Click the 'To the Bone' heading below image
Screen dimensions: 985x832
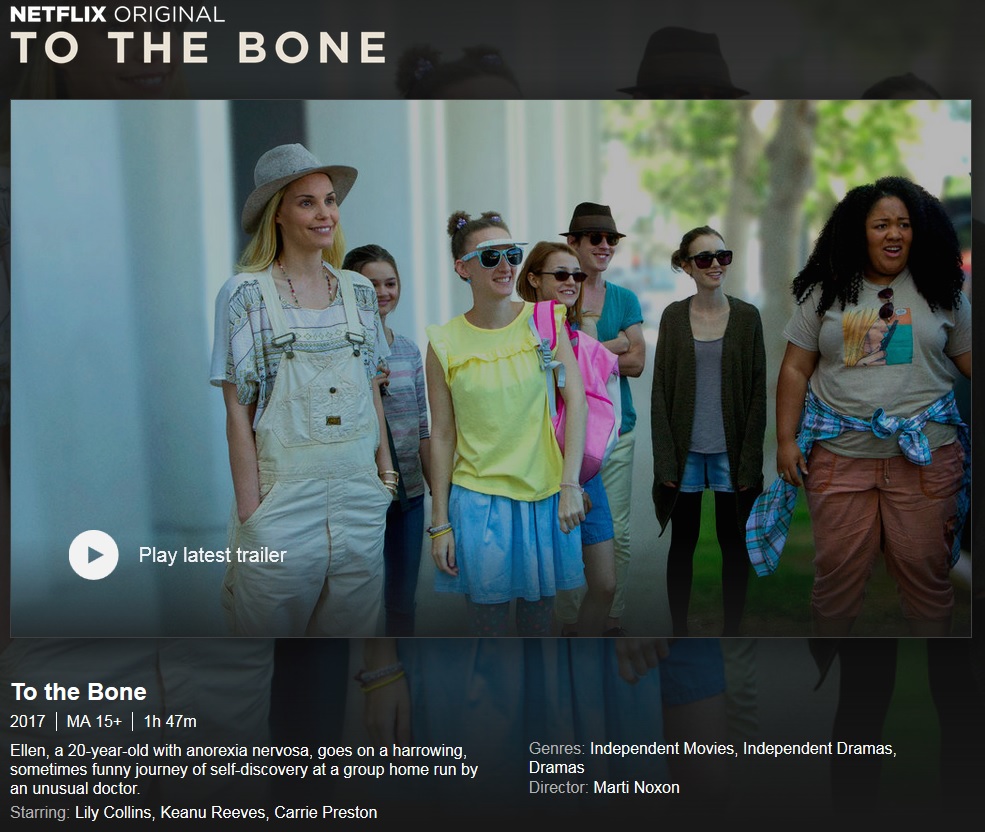pos(79,692)
